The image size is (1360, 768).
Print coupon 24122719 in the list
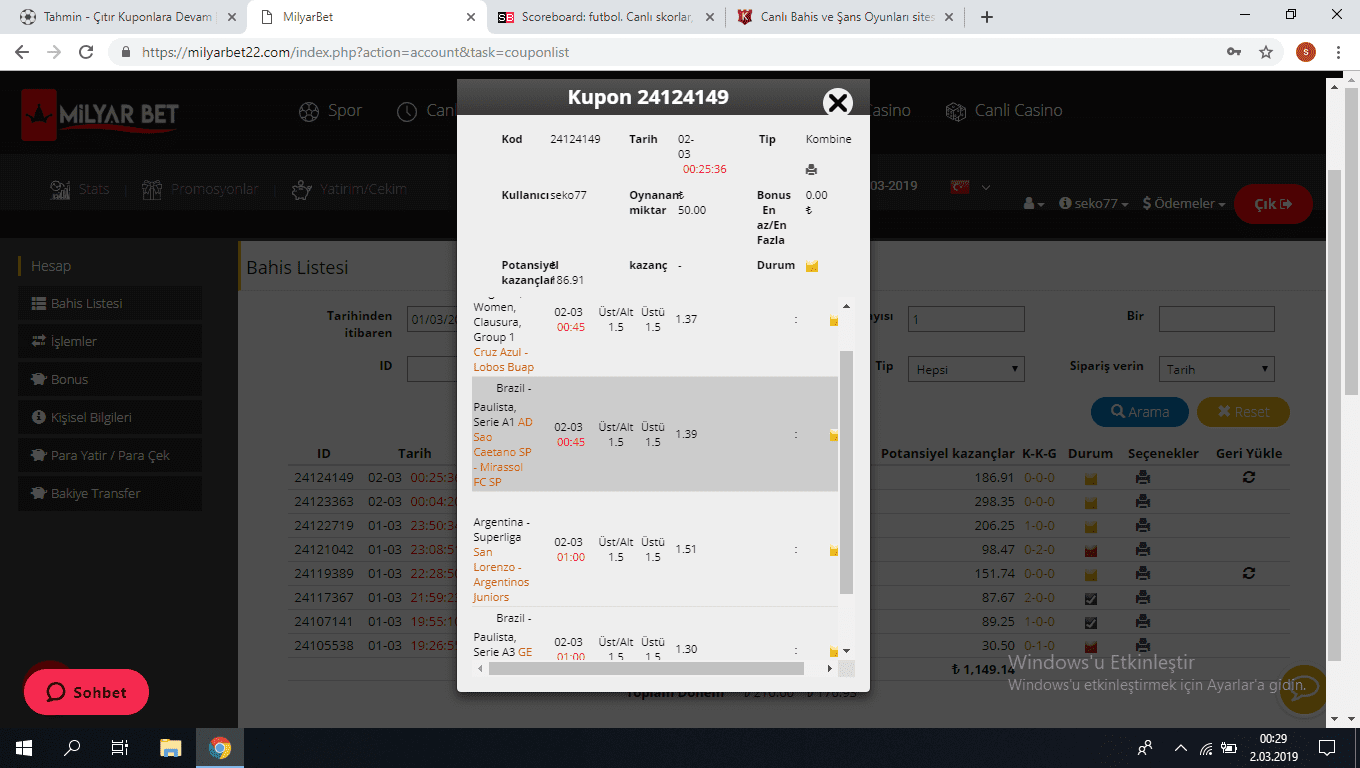click(1143, 526)
